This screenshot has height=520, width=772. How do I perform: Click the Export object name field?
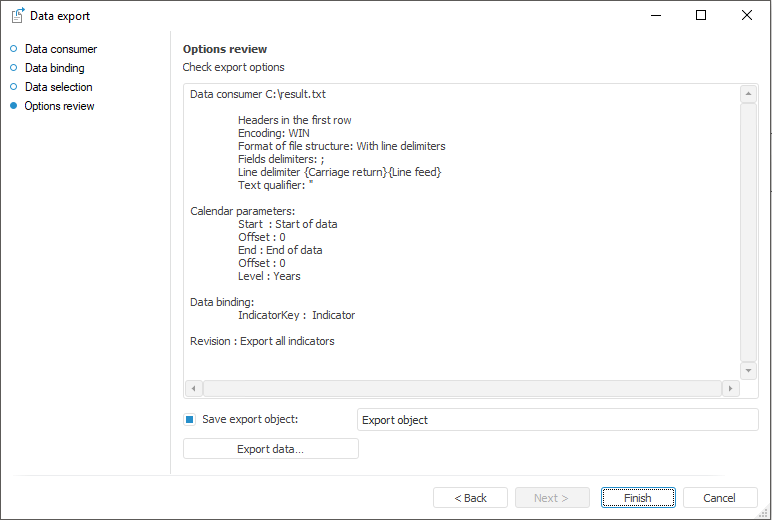pyautogui.click(x=557, y=420)
